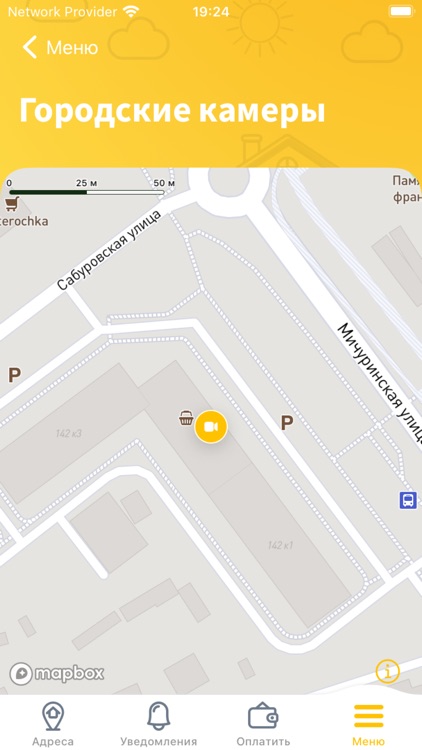Open the Оплатить tab
The image size is (422, 750).
tap(263, 724)
